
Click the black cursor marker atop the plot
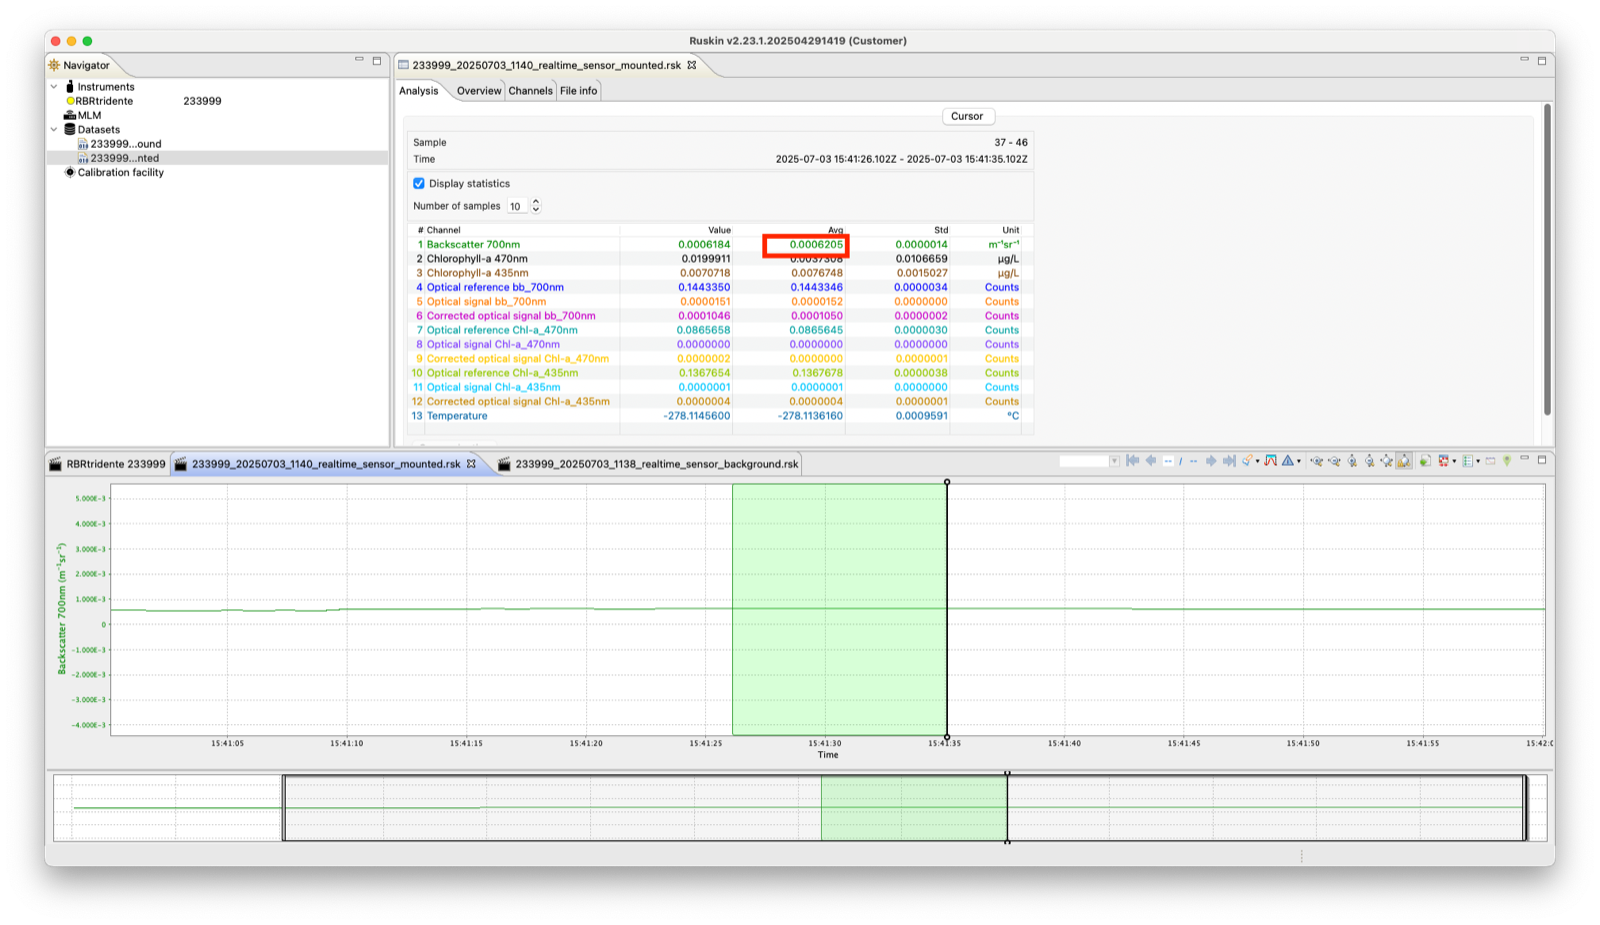click(947, 482)
